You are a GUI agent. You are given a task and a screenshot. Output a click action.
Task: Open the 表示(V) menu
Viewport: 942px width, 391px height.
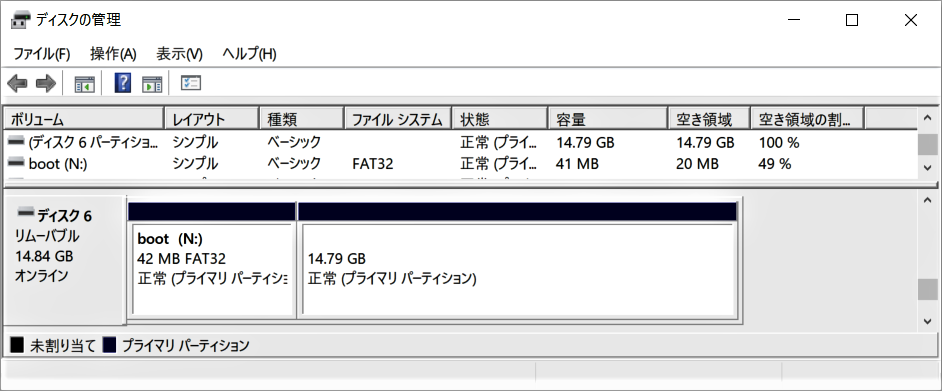(x=179, y=54)
